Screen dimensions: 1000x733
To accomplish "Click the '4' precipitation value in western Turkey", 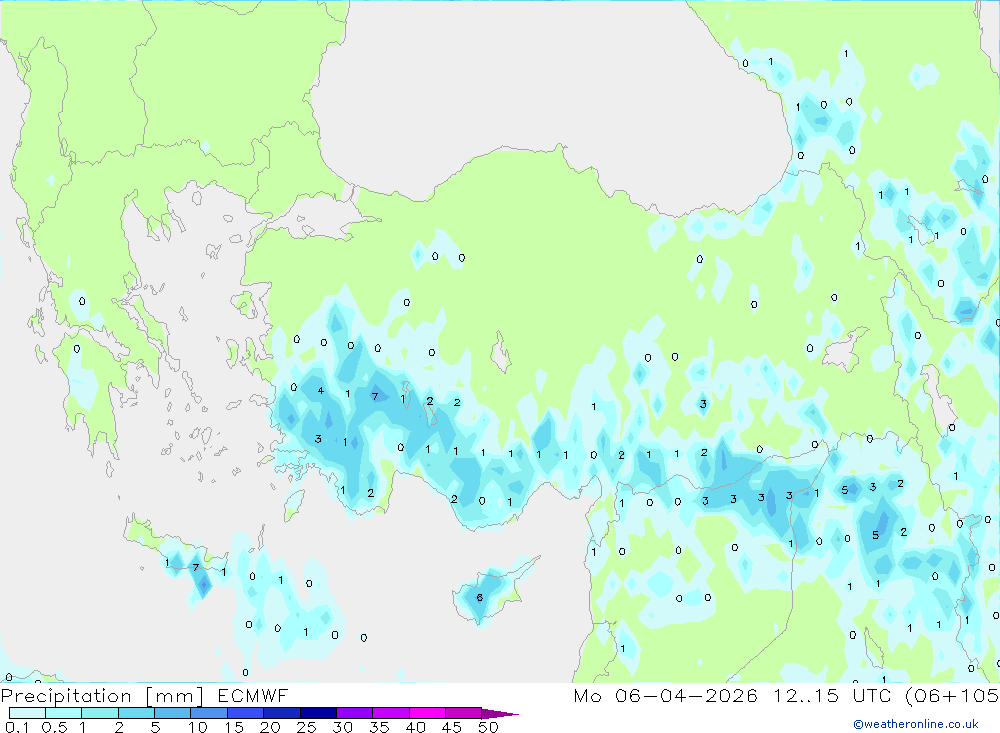I will [321, 390].
